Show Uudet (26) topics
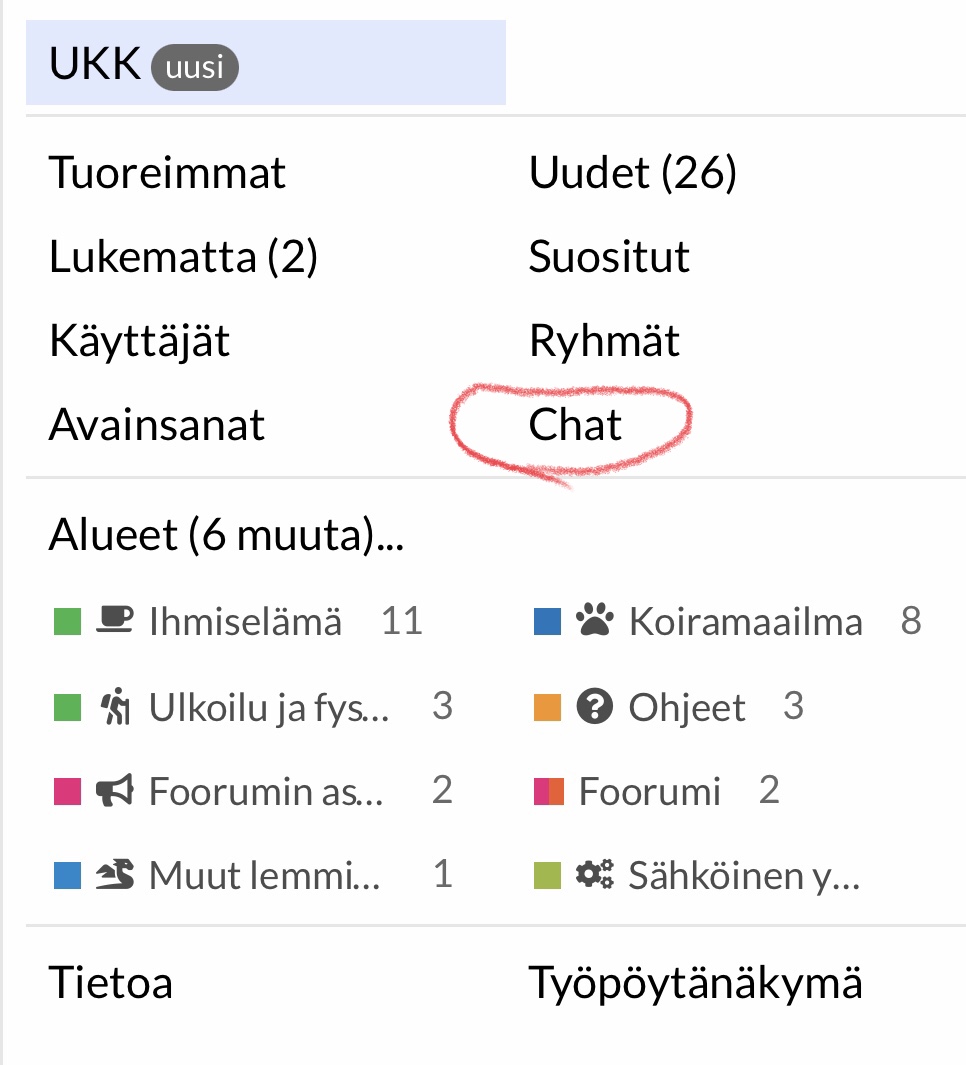The image size is (966, 1065). click(632, 173)
